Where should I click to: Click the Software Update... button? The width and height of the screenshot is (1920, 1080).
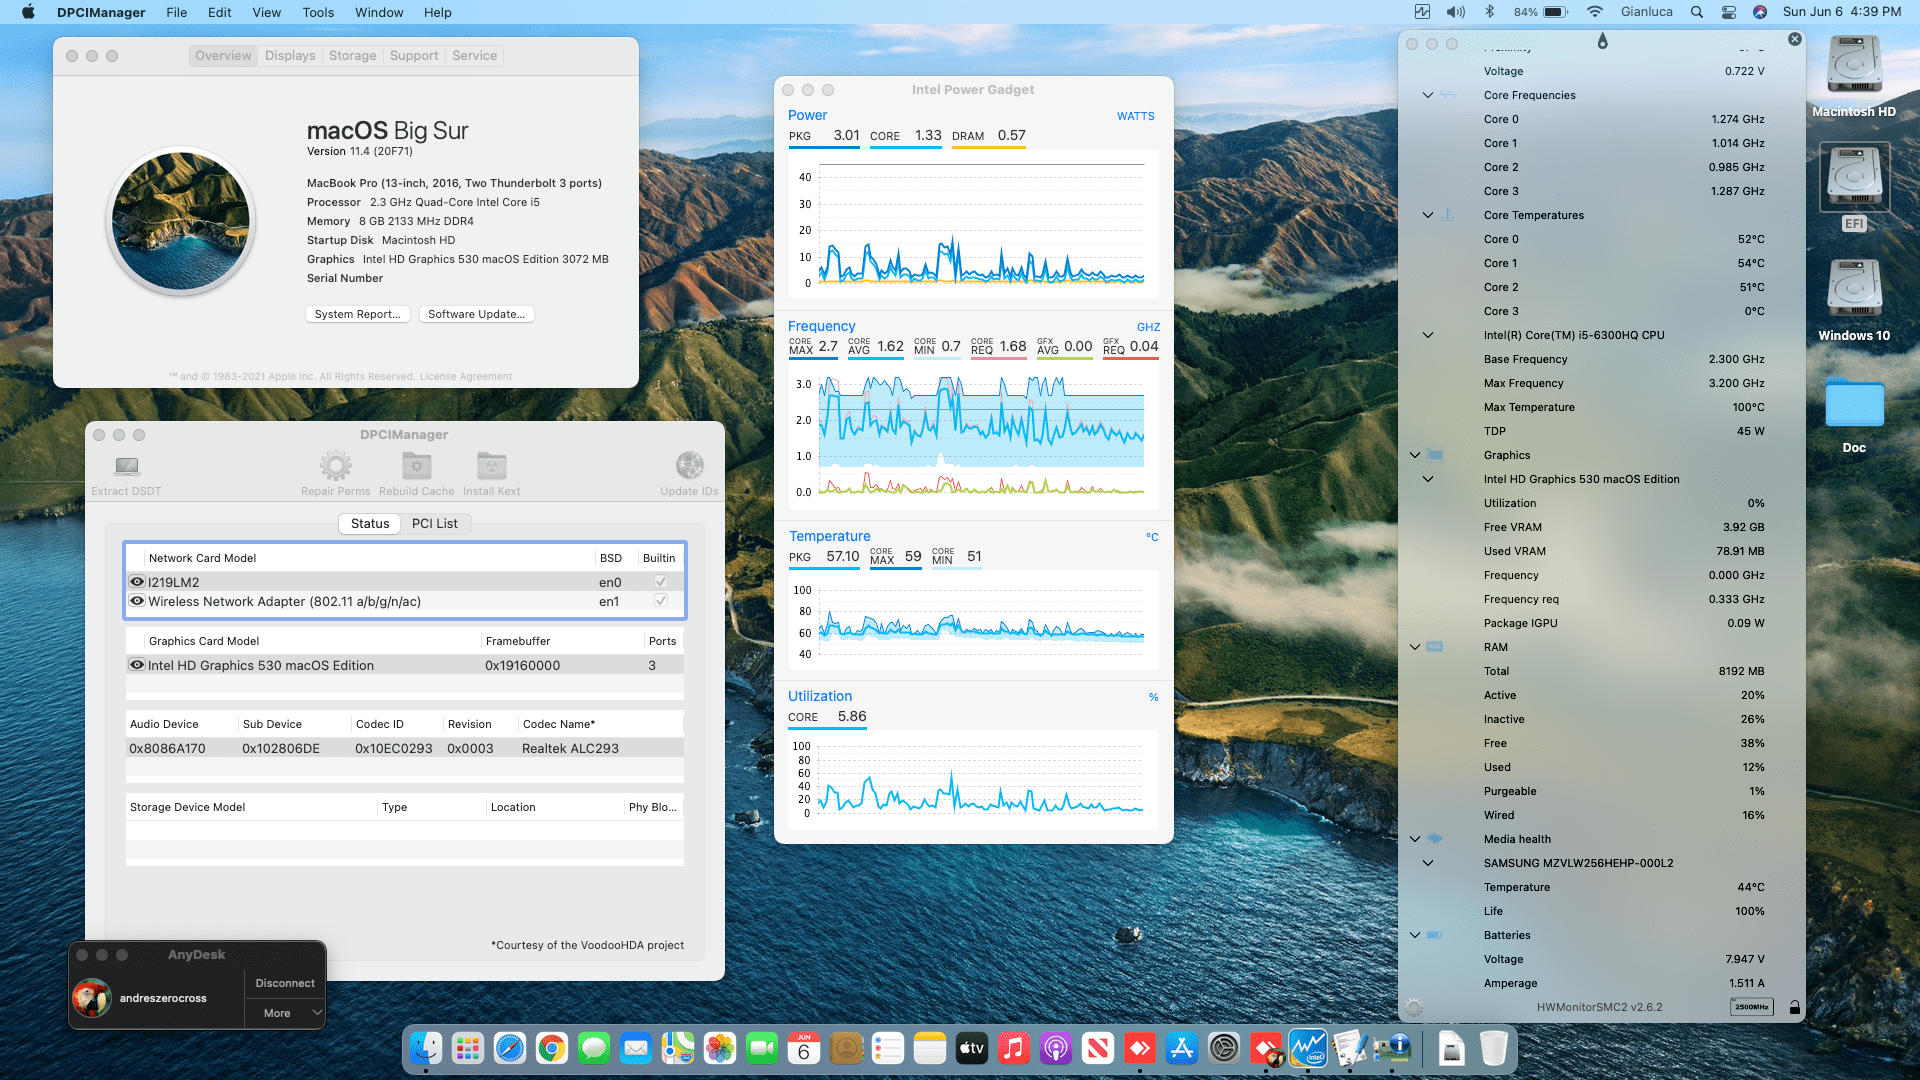(476, 314)
